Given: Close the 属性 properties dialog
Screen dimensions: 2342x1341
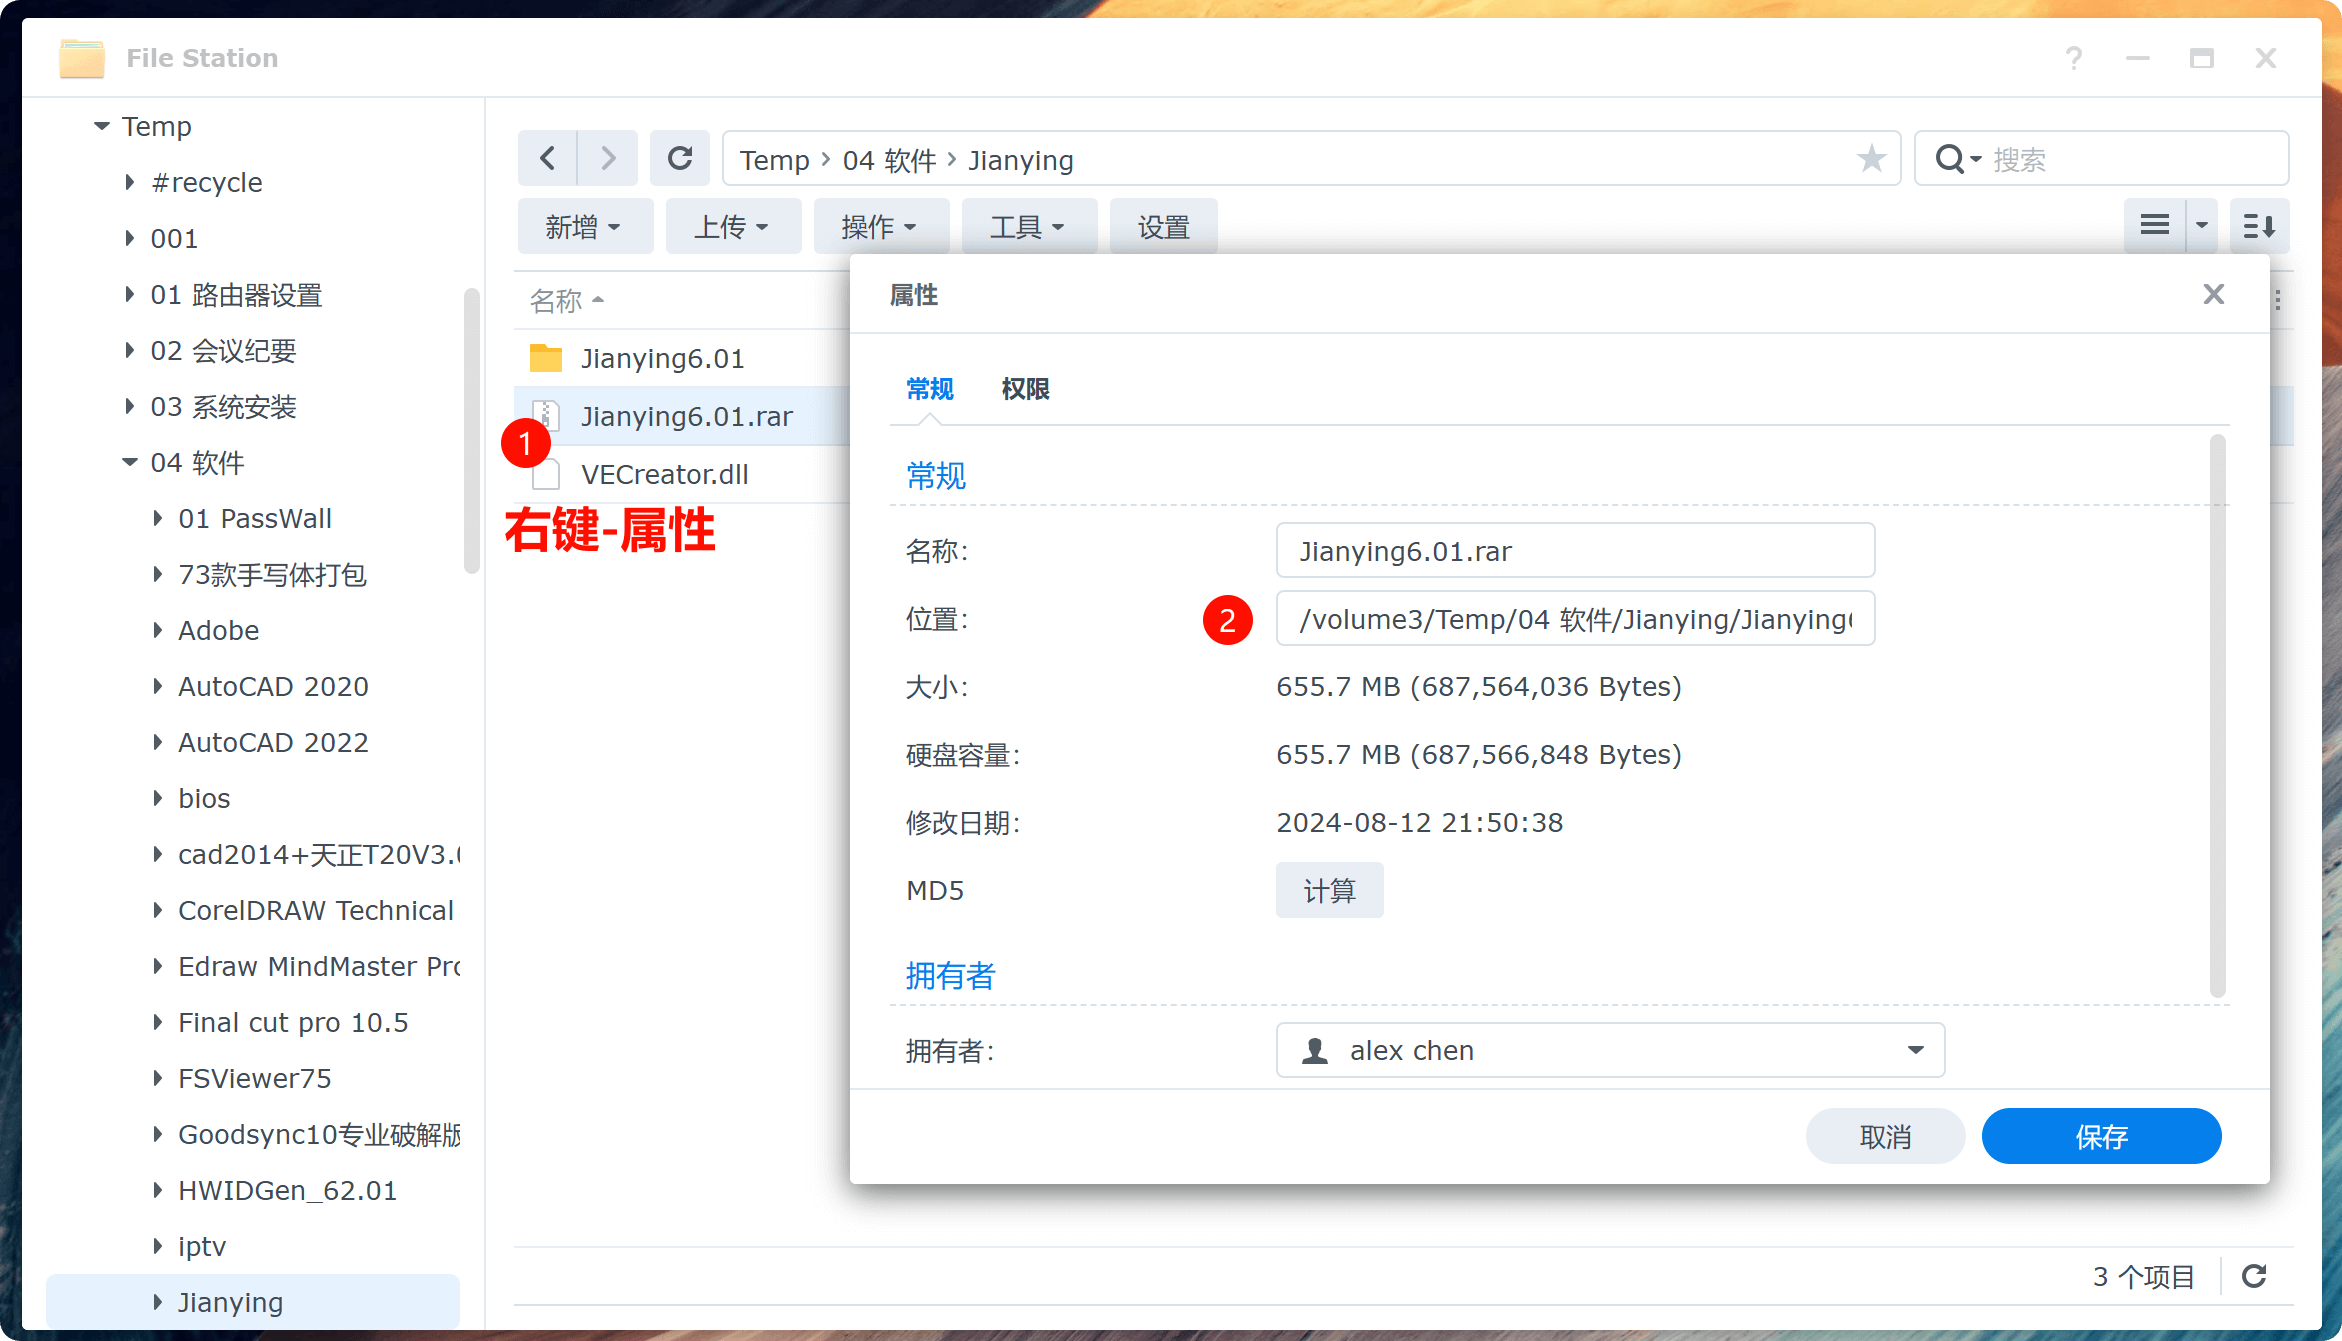Looking at the screenshot, I should [2213, 294].
